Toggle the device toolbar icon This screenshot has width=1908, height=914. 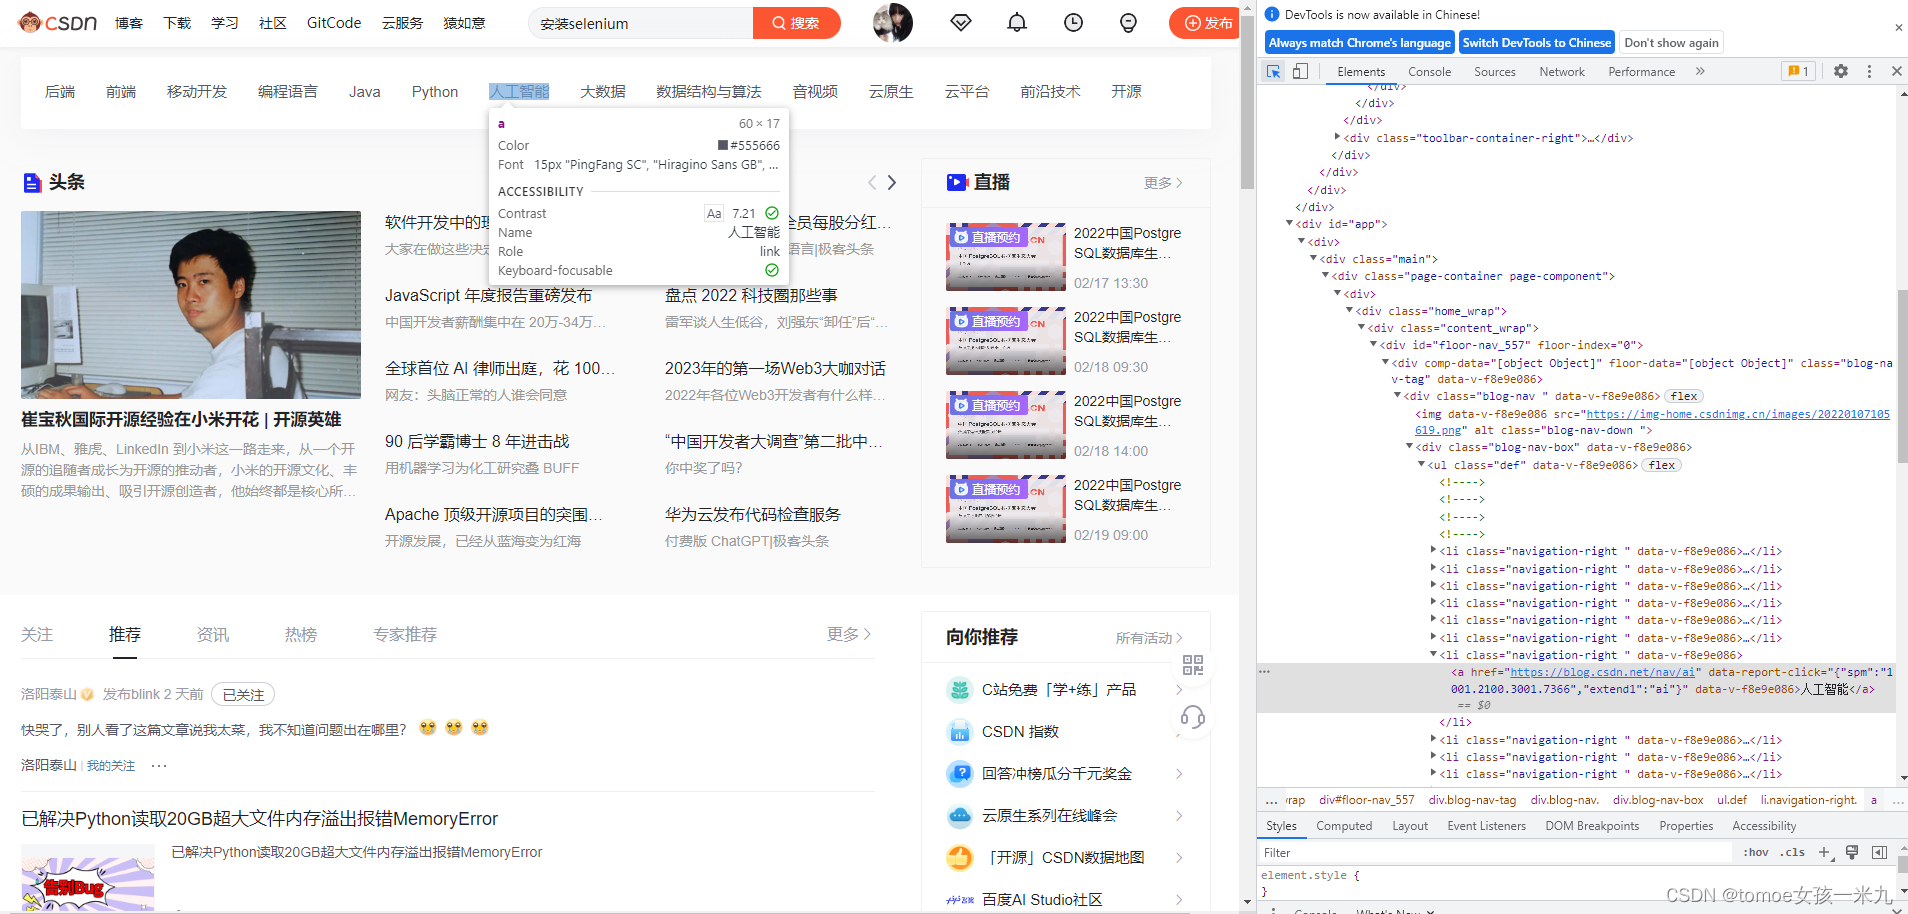1300,71
